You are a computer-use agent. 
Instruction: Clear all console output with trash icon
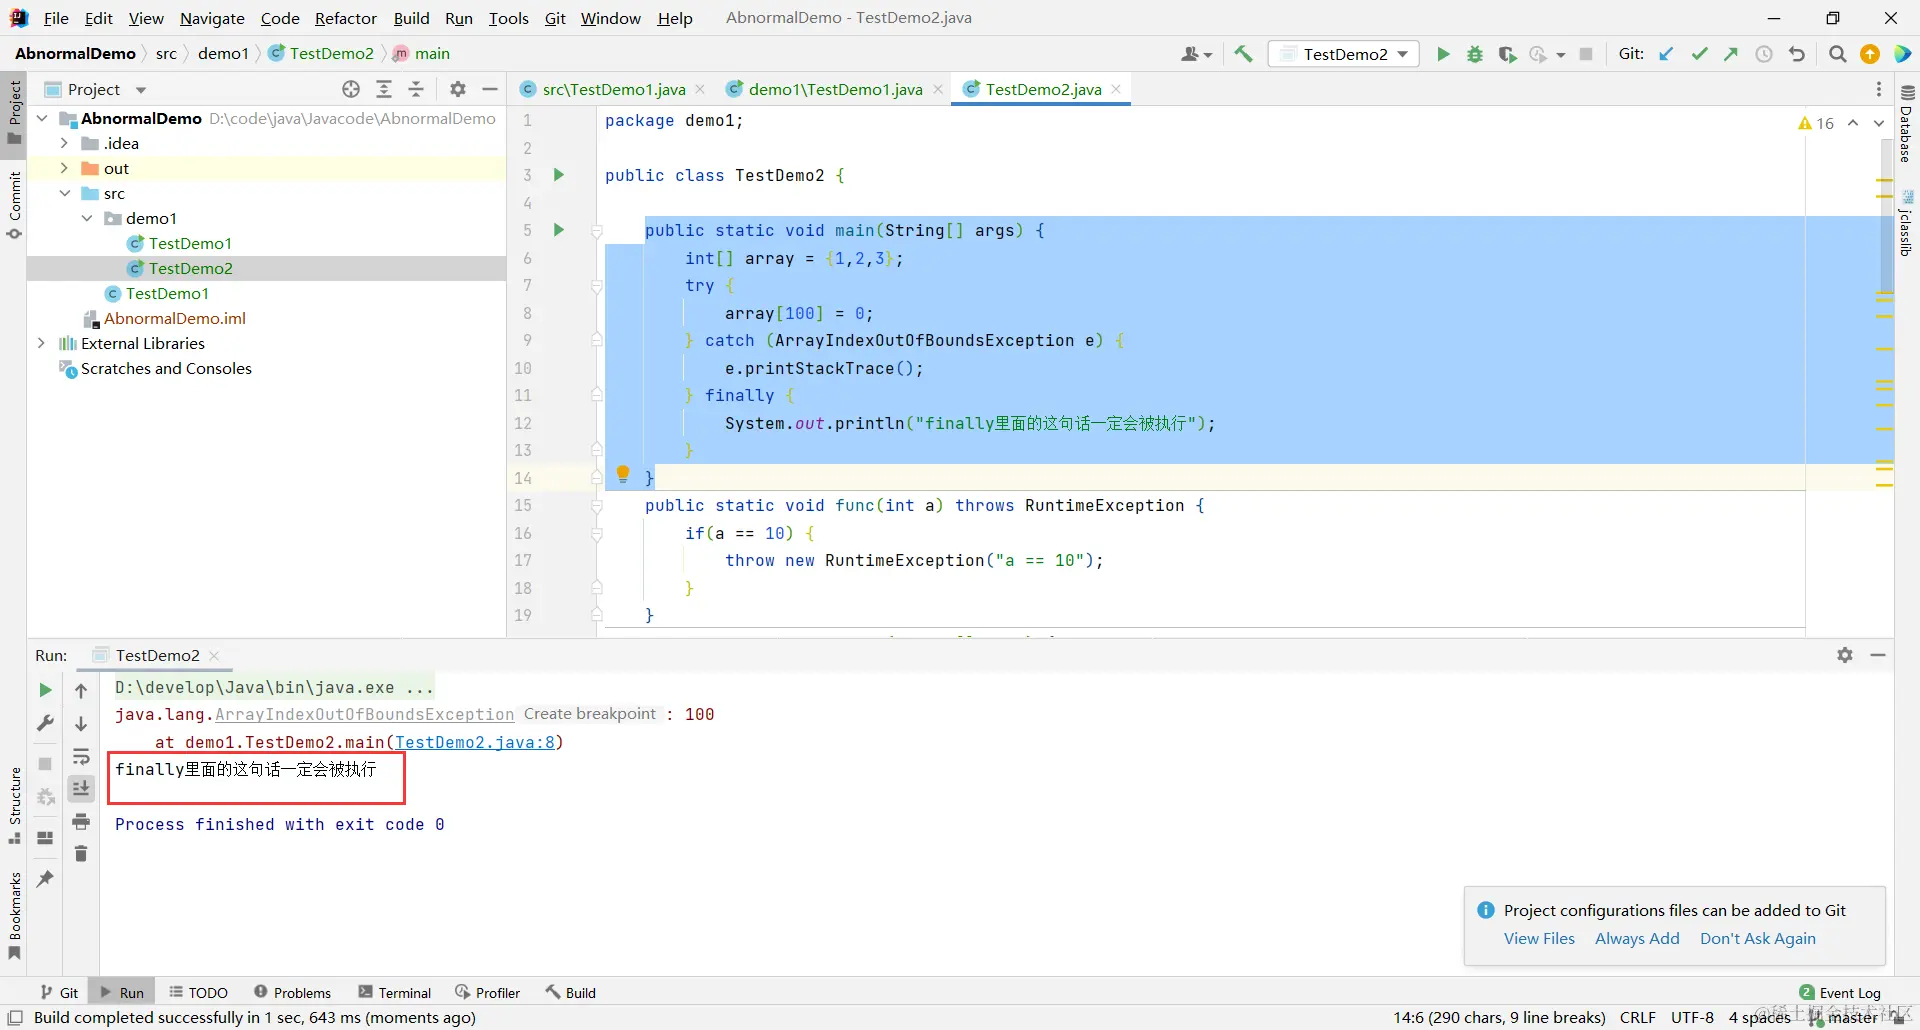click(81, 854)
